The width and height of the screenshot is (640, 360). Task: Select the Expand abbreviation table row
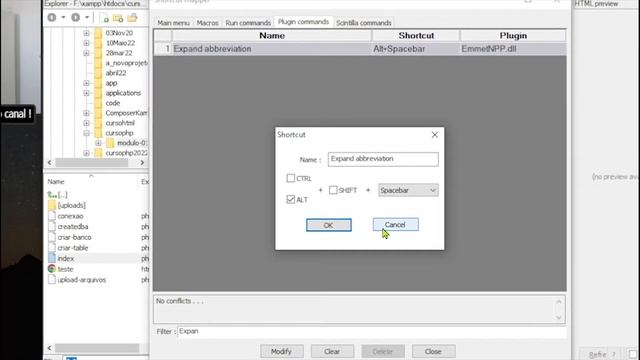tap(360, 49)
